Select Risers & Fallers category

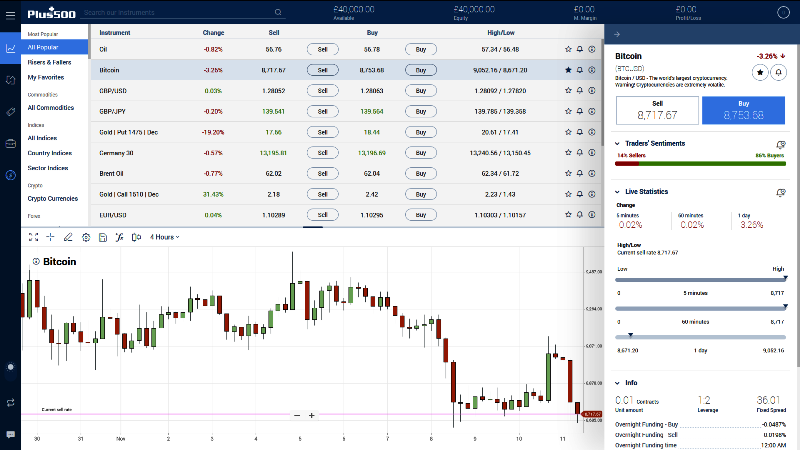(x=49, y=62)
